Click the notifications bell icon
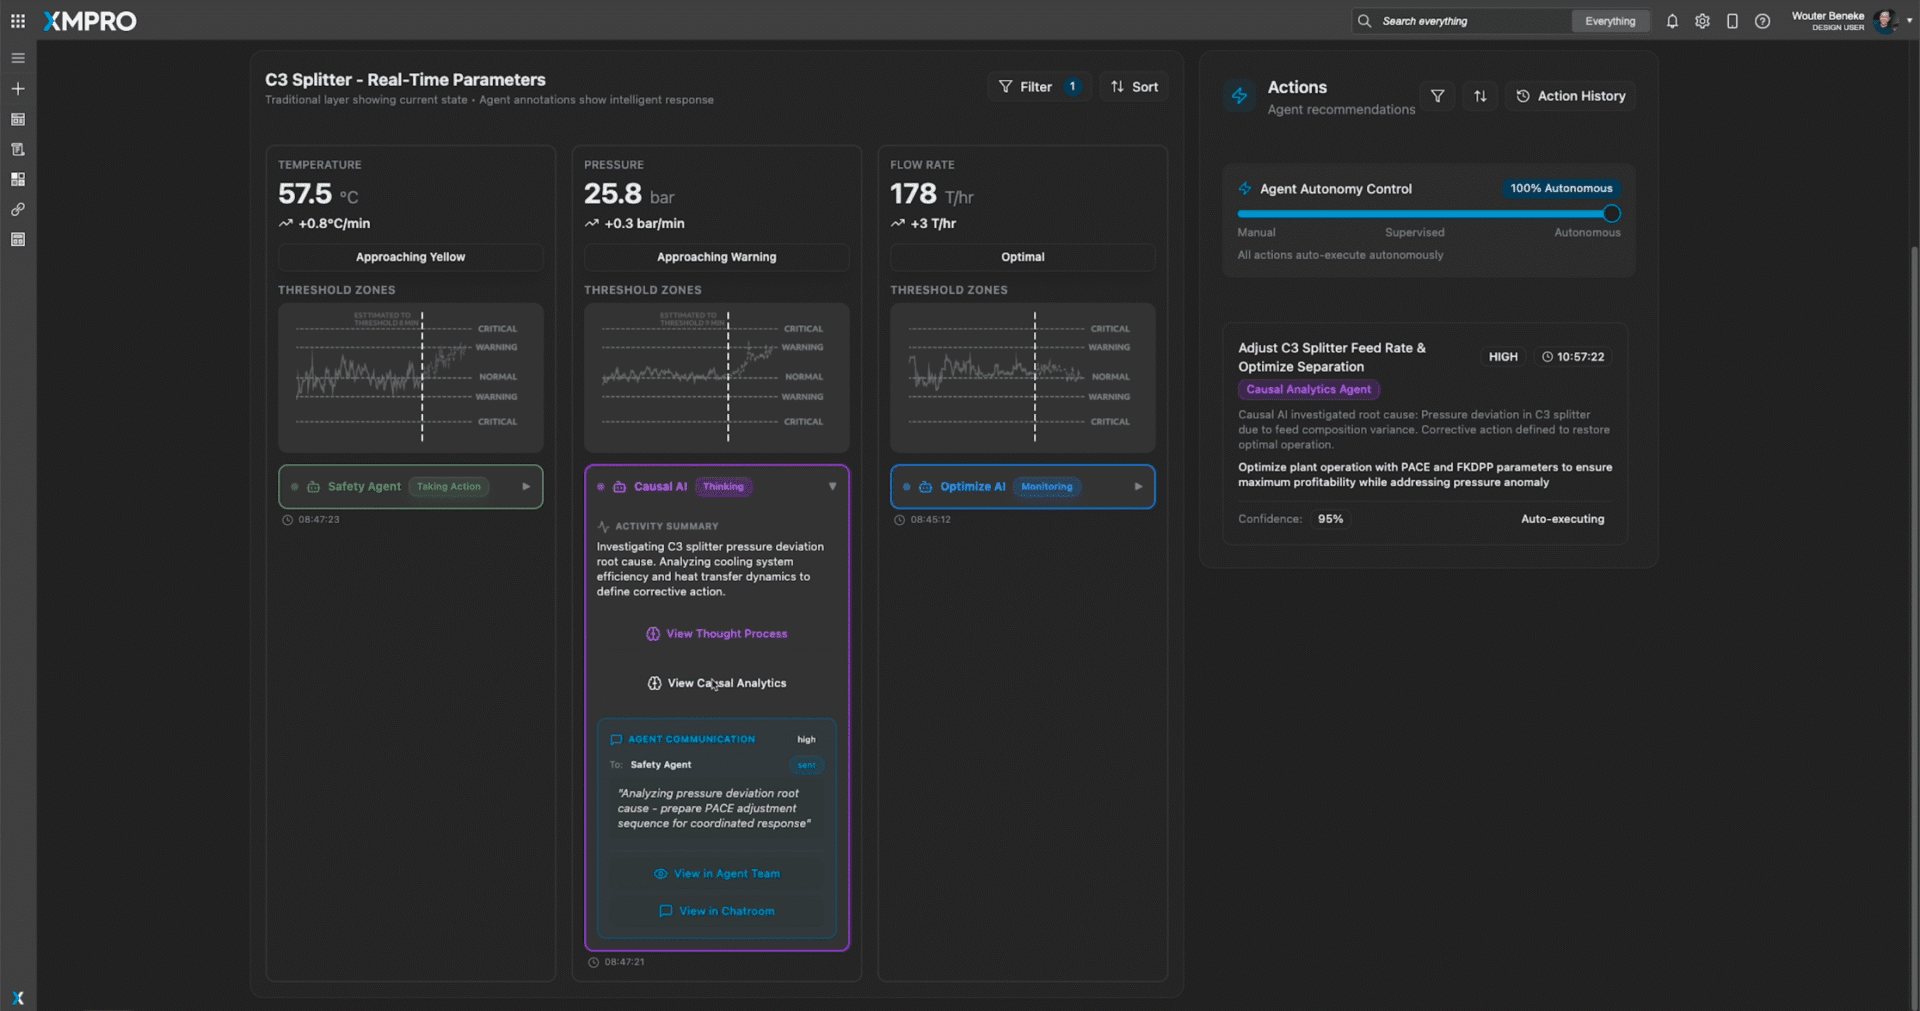This screenshot has width=1920, height=1011. 1672,21
